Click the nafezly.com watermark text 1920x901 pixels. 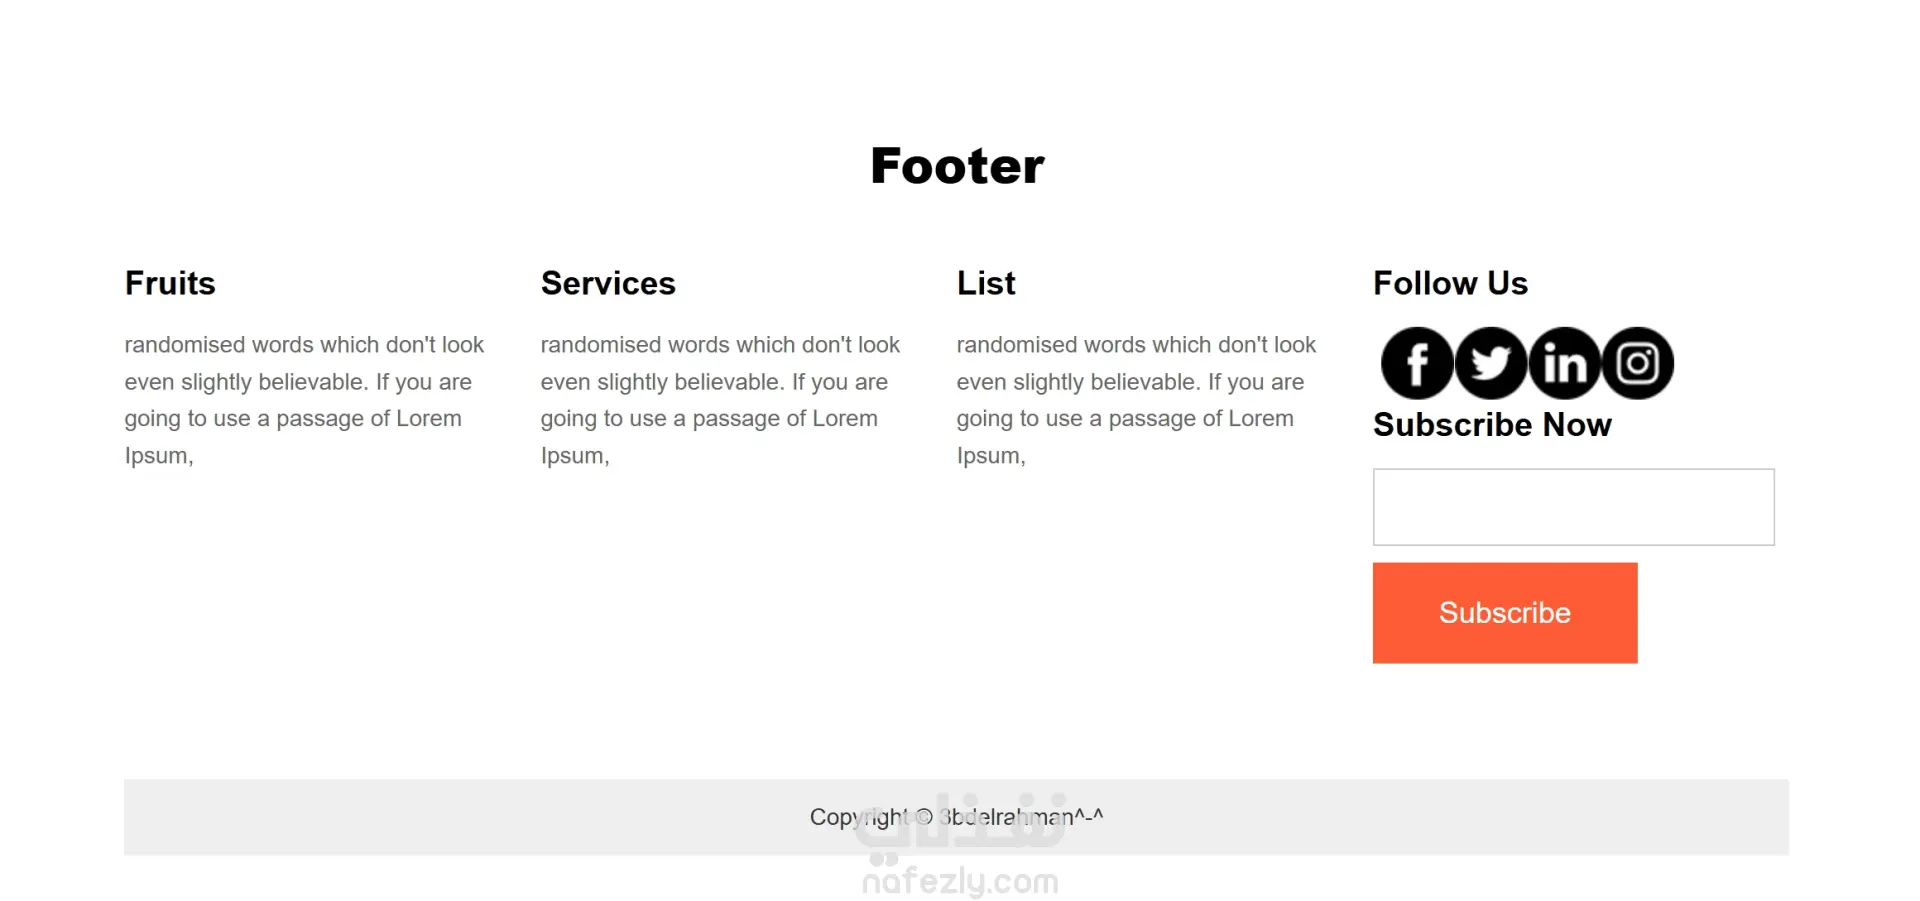click(960, 882)
